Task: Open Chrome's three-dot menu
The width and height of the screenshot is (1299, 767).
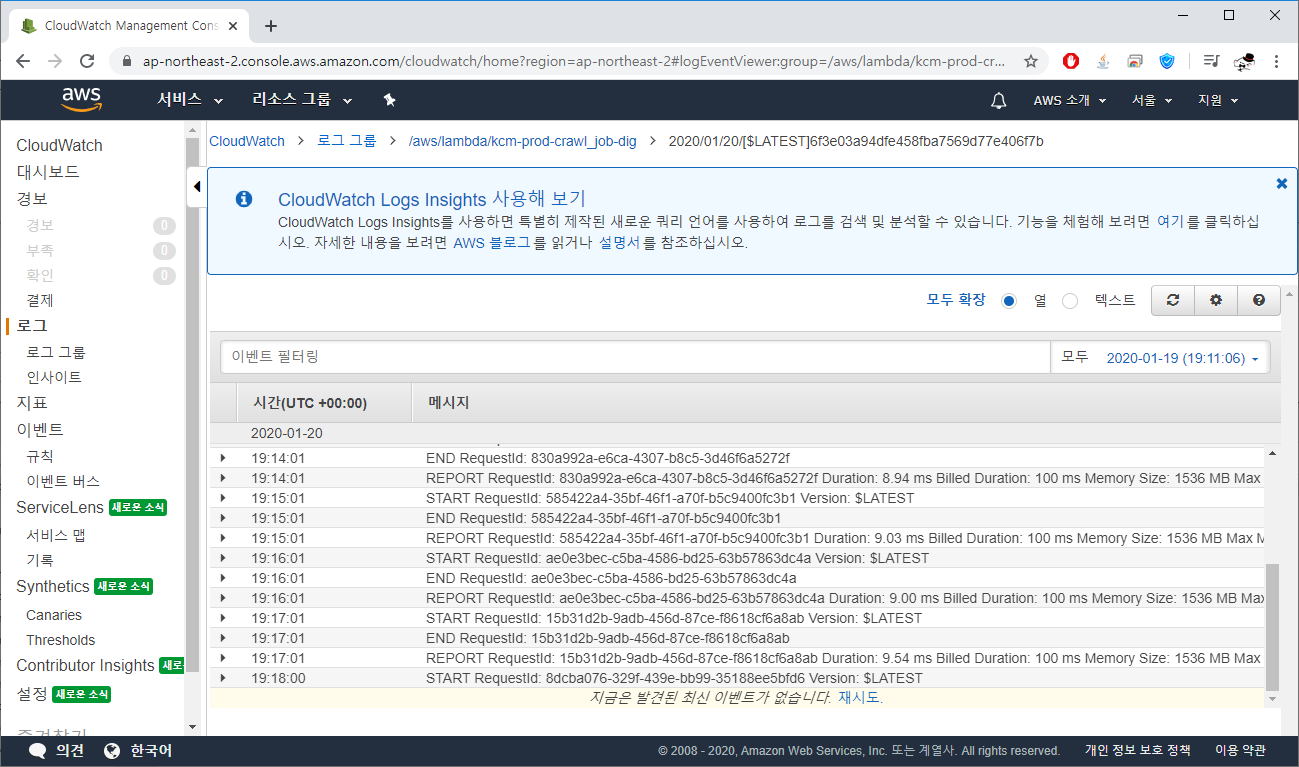Action: click(x=1277, y=61)
